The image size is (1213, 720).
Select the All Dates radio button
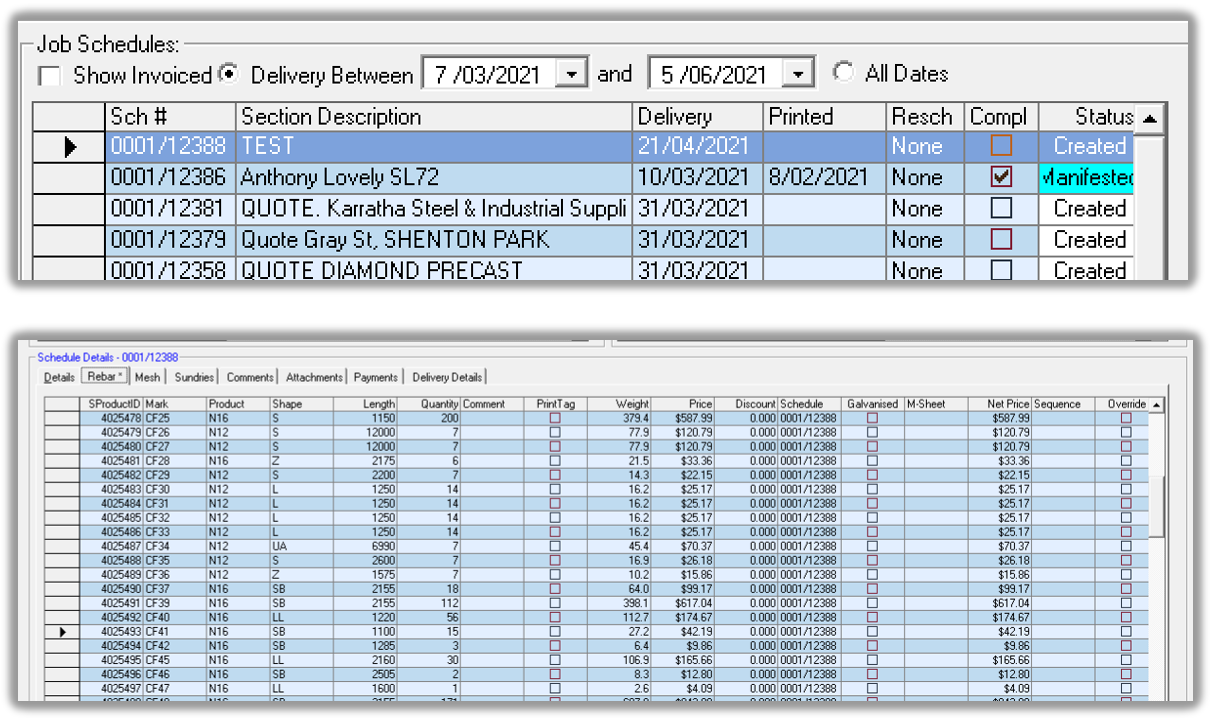coord(845,72)
